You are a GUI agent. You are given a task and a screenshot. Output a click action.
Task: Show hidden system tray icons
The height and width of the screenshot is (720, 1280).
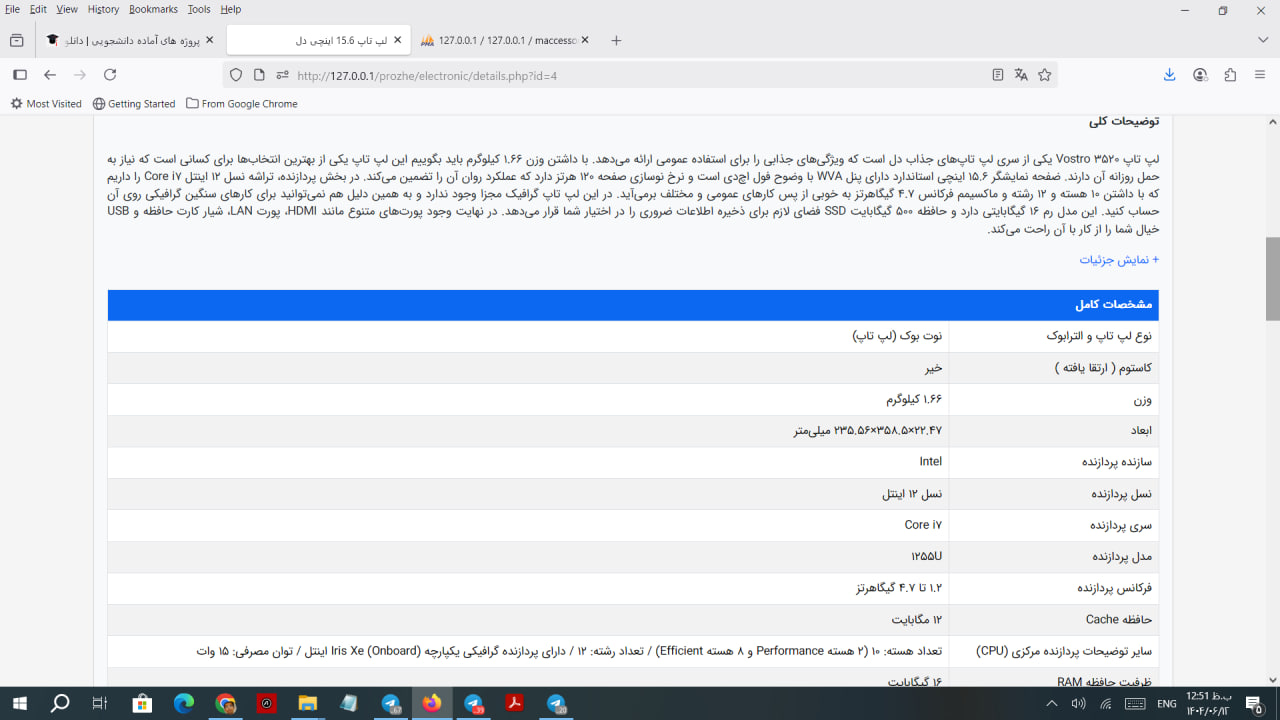1051,703
